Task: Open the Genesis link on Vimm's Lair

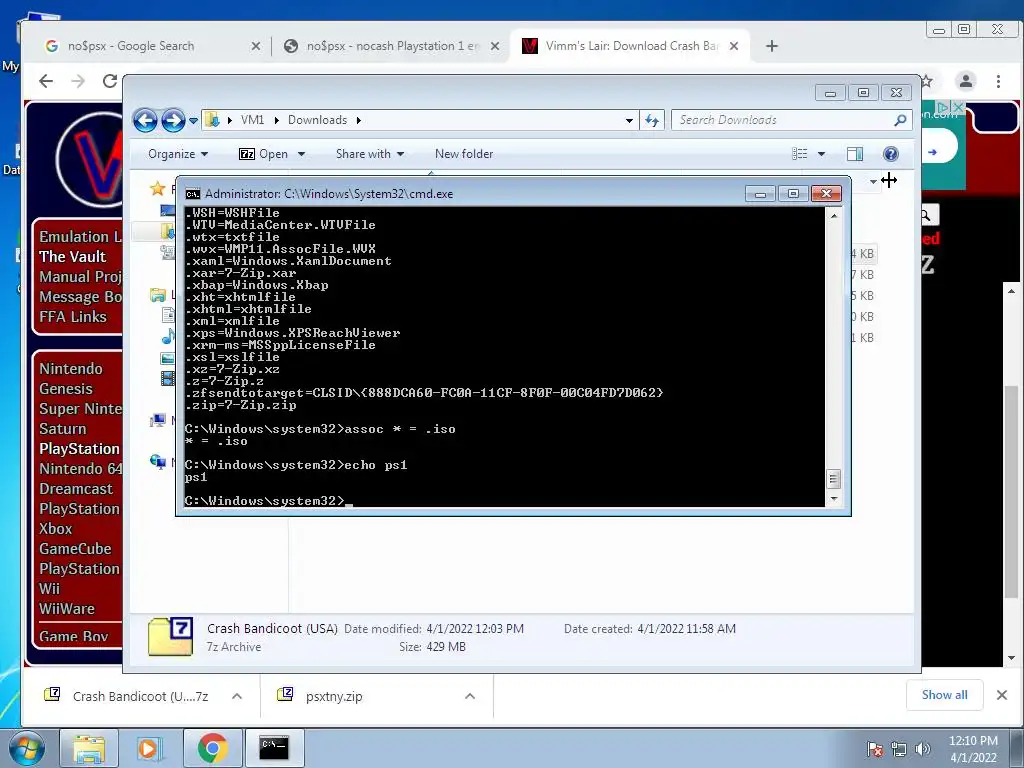Action: [x=66, y=389]
